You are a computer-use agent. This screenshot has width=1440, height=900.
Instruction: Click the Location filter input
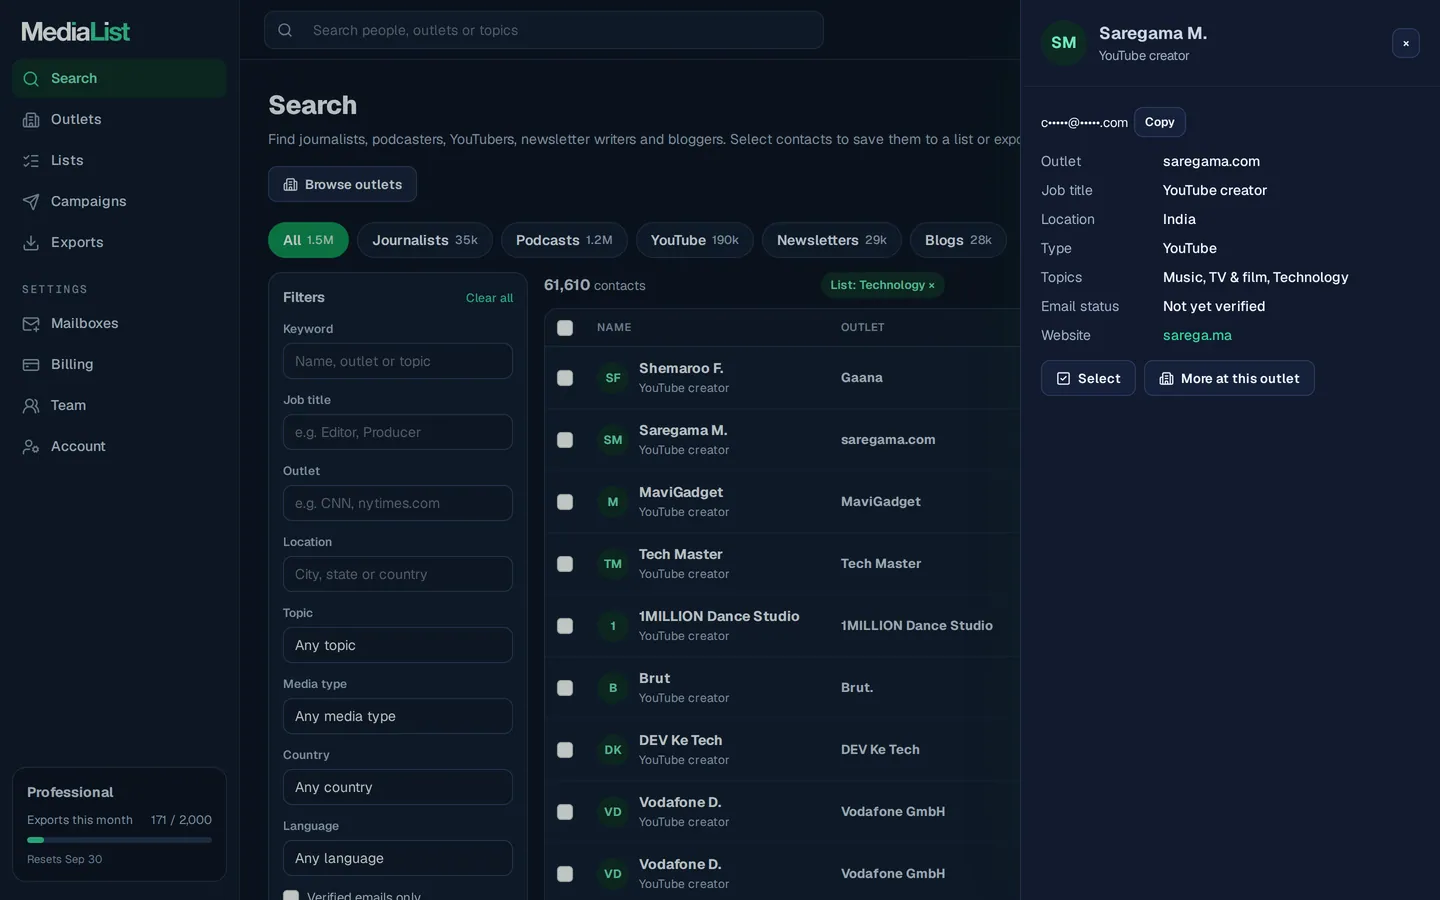398,574
